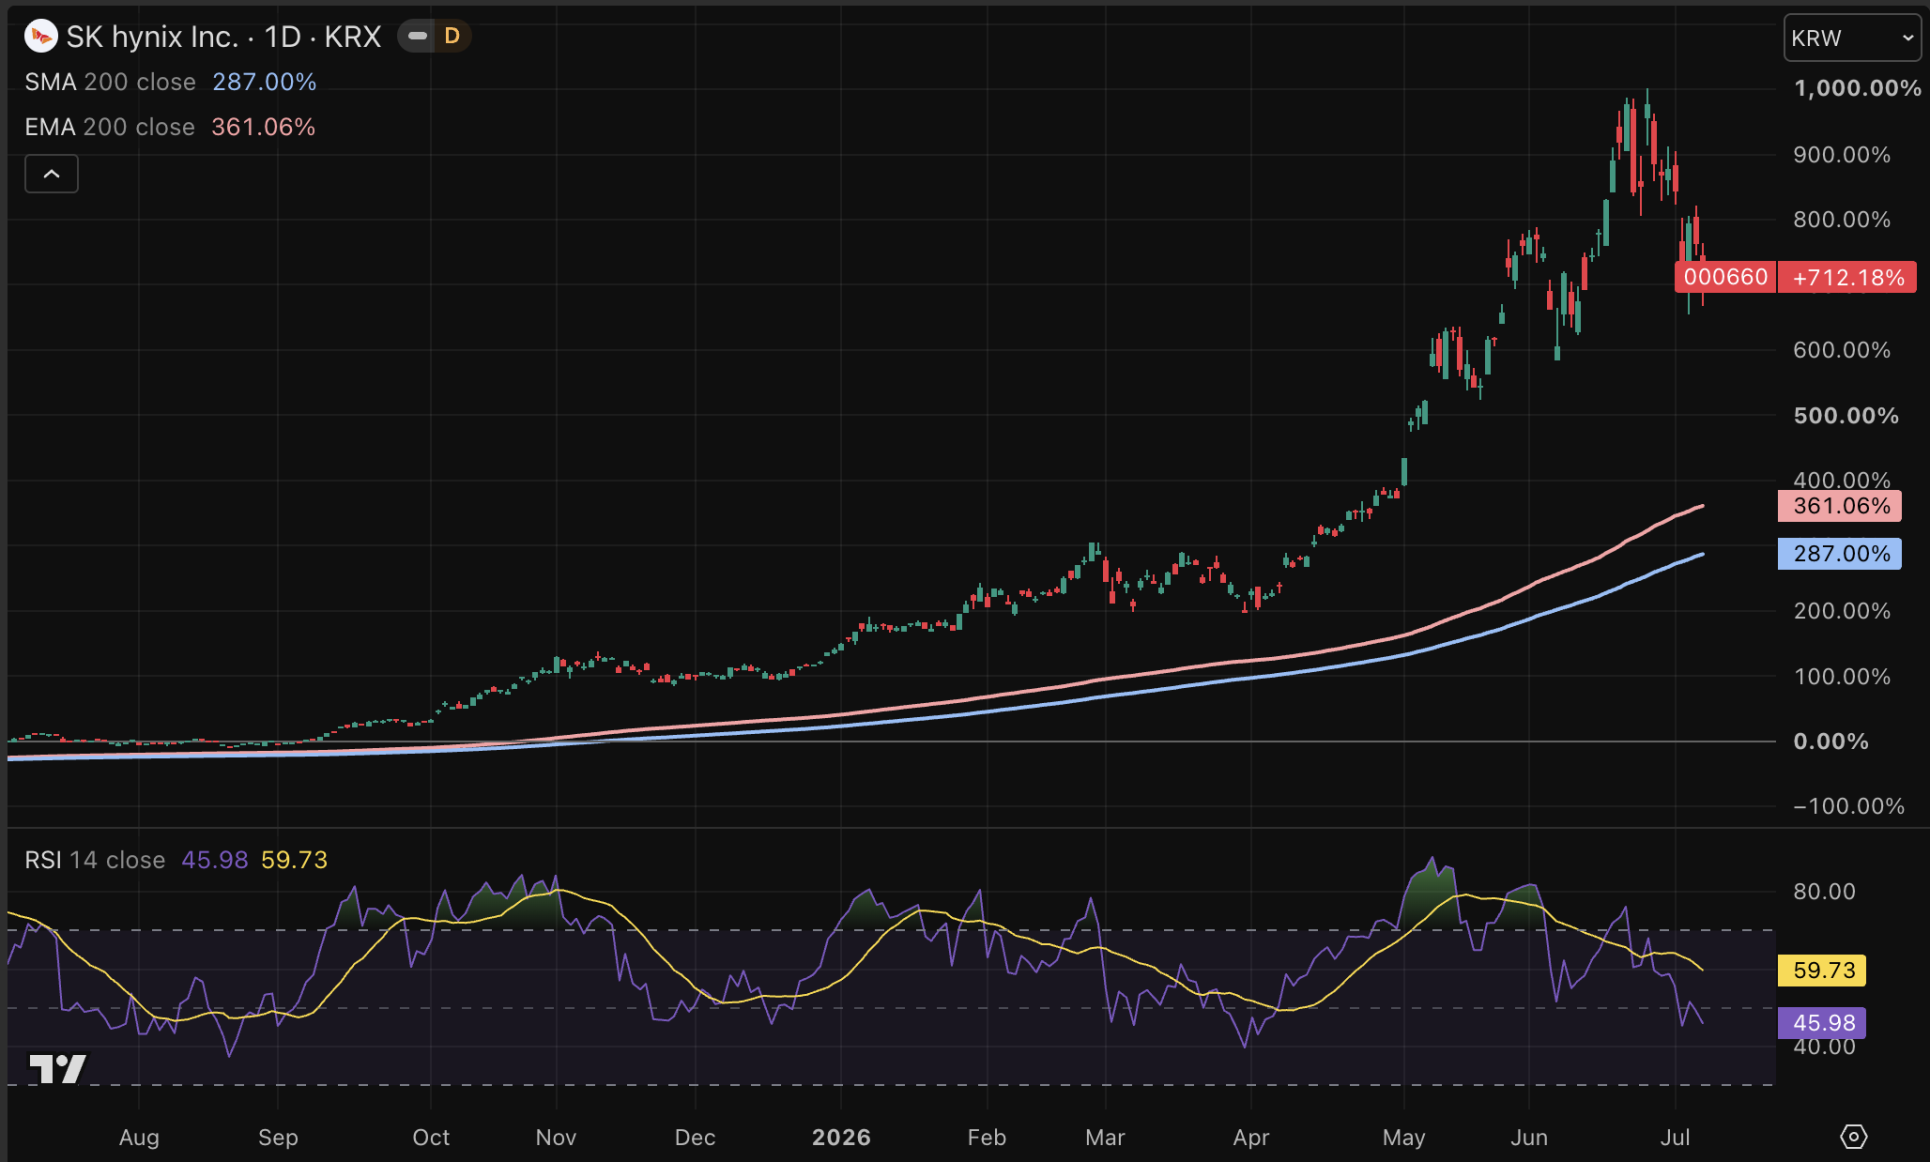The height and width of the screenshot is (1162, 1930).
Task: Open the KRW currency dropdown
Action: tap(1852, 38)
